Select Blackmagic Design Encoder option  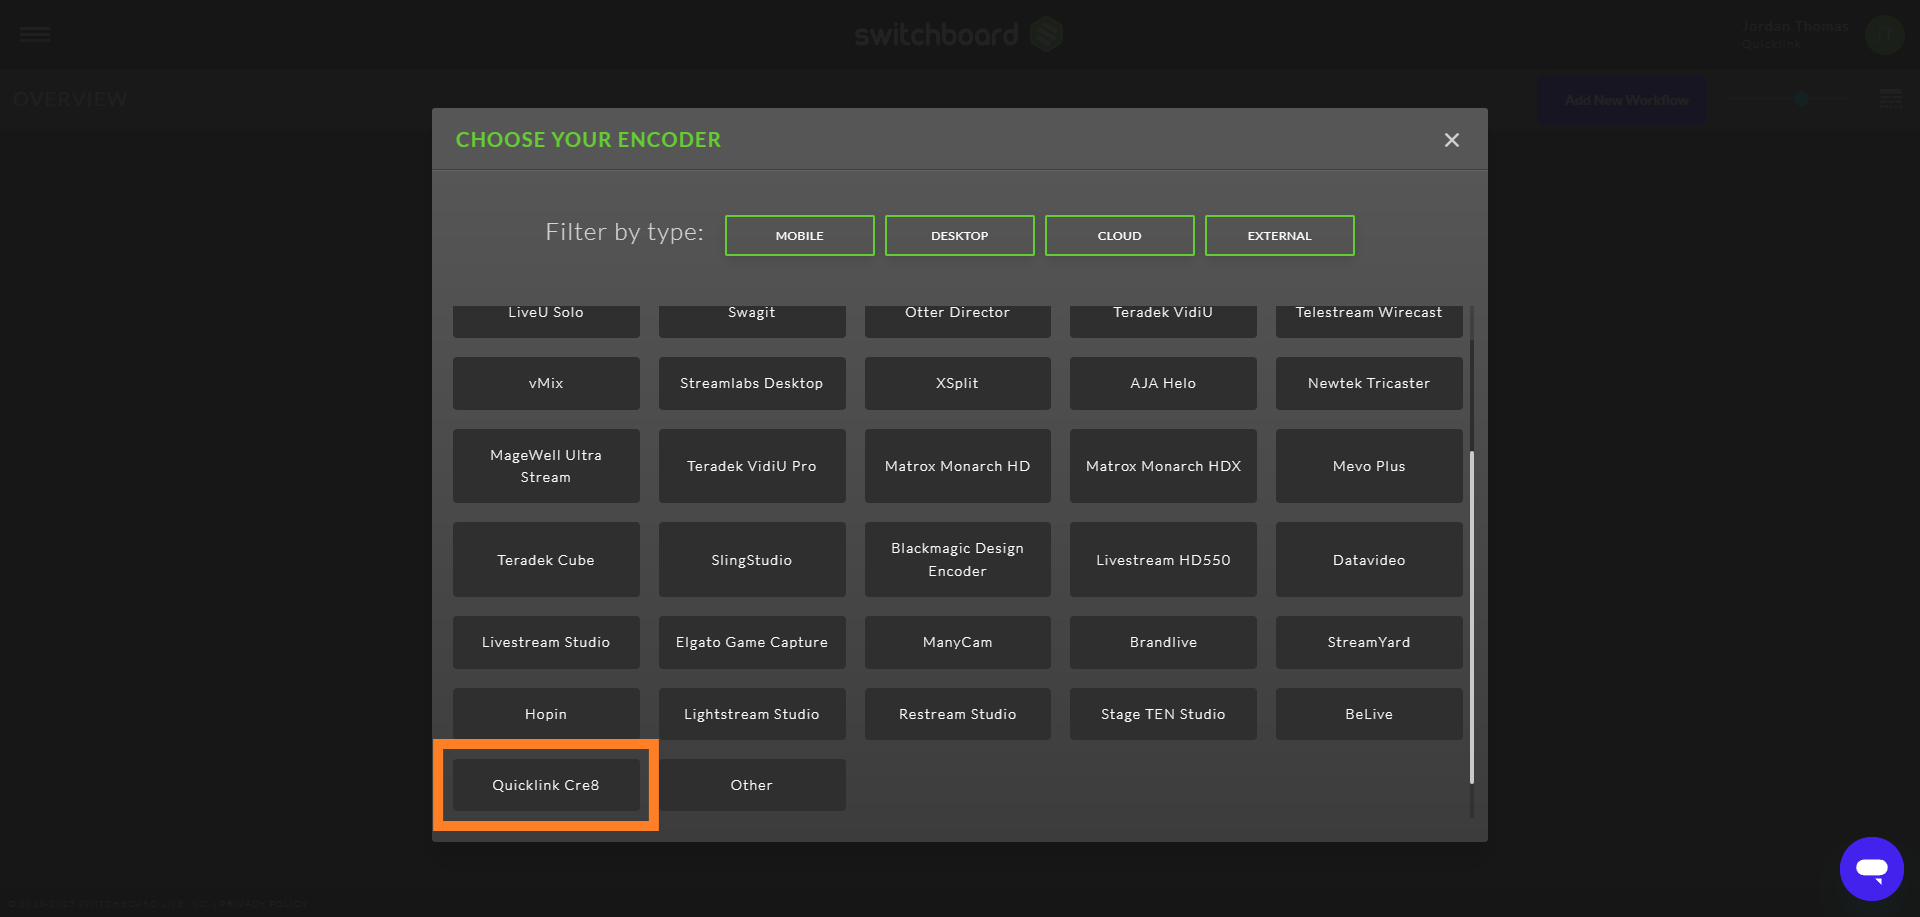(x=958, y=560)
